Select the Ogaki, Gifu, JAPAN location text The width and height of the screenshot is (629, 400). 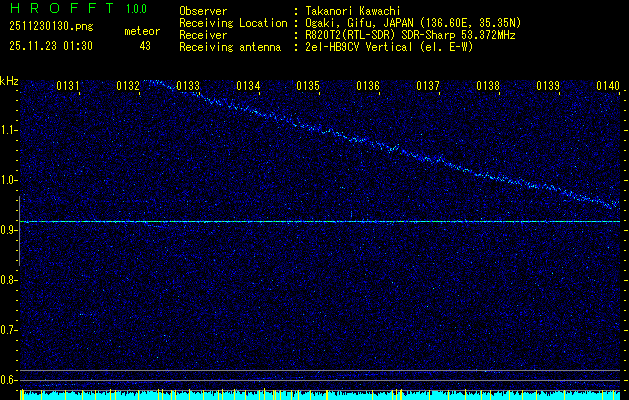click(x=413, y=23)
